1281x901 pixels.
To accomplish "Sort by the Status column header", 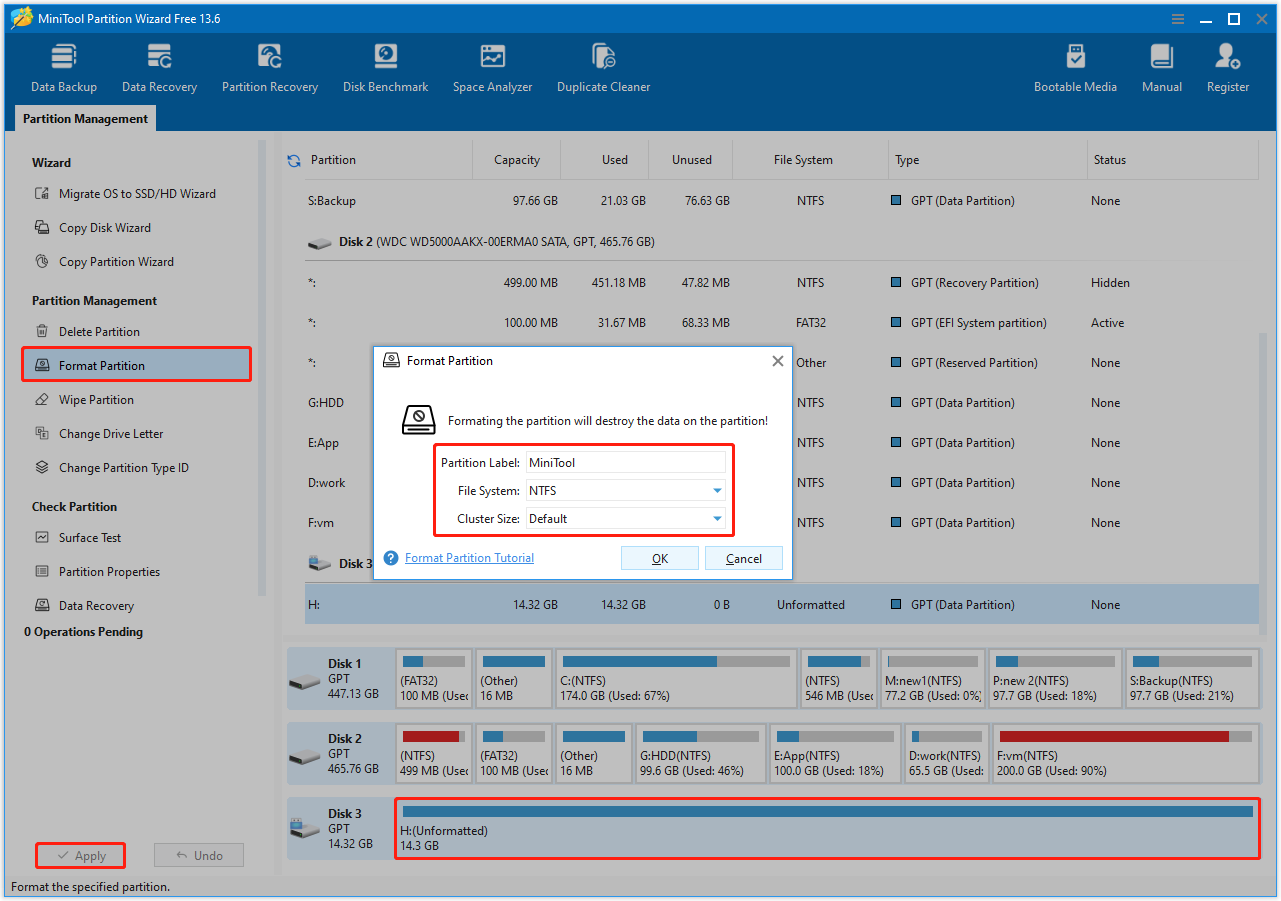I will click(x=1172, y=160).
